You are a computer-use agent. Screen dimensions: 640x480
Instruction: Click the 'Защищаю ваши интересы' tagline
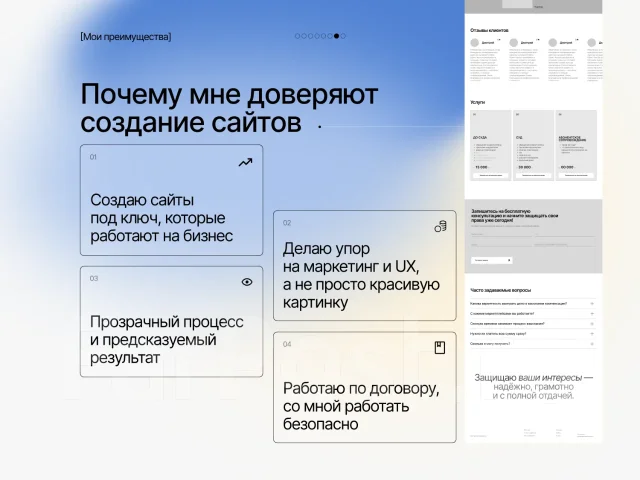tap(533, 387)
